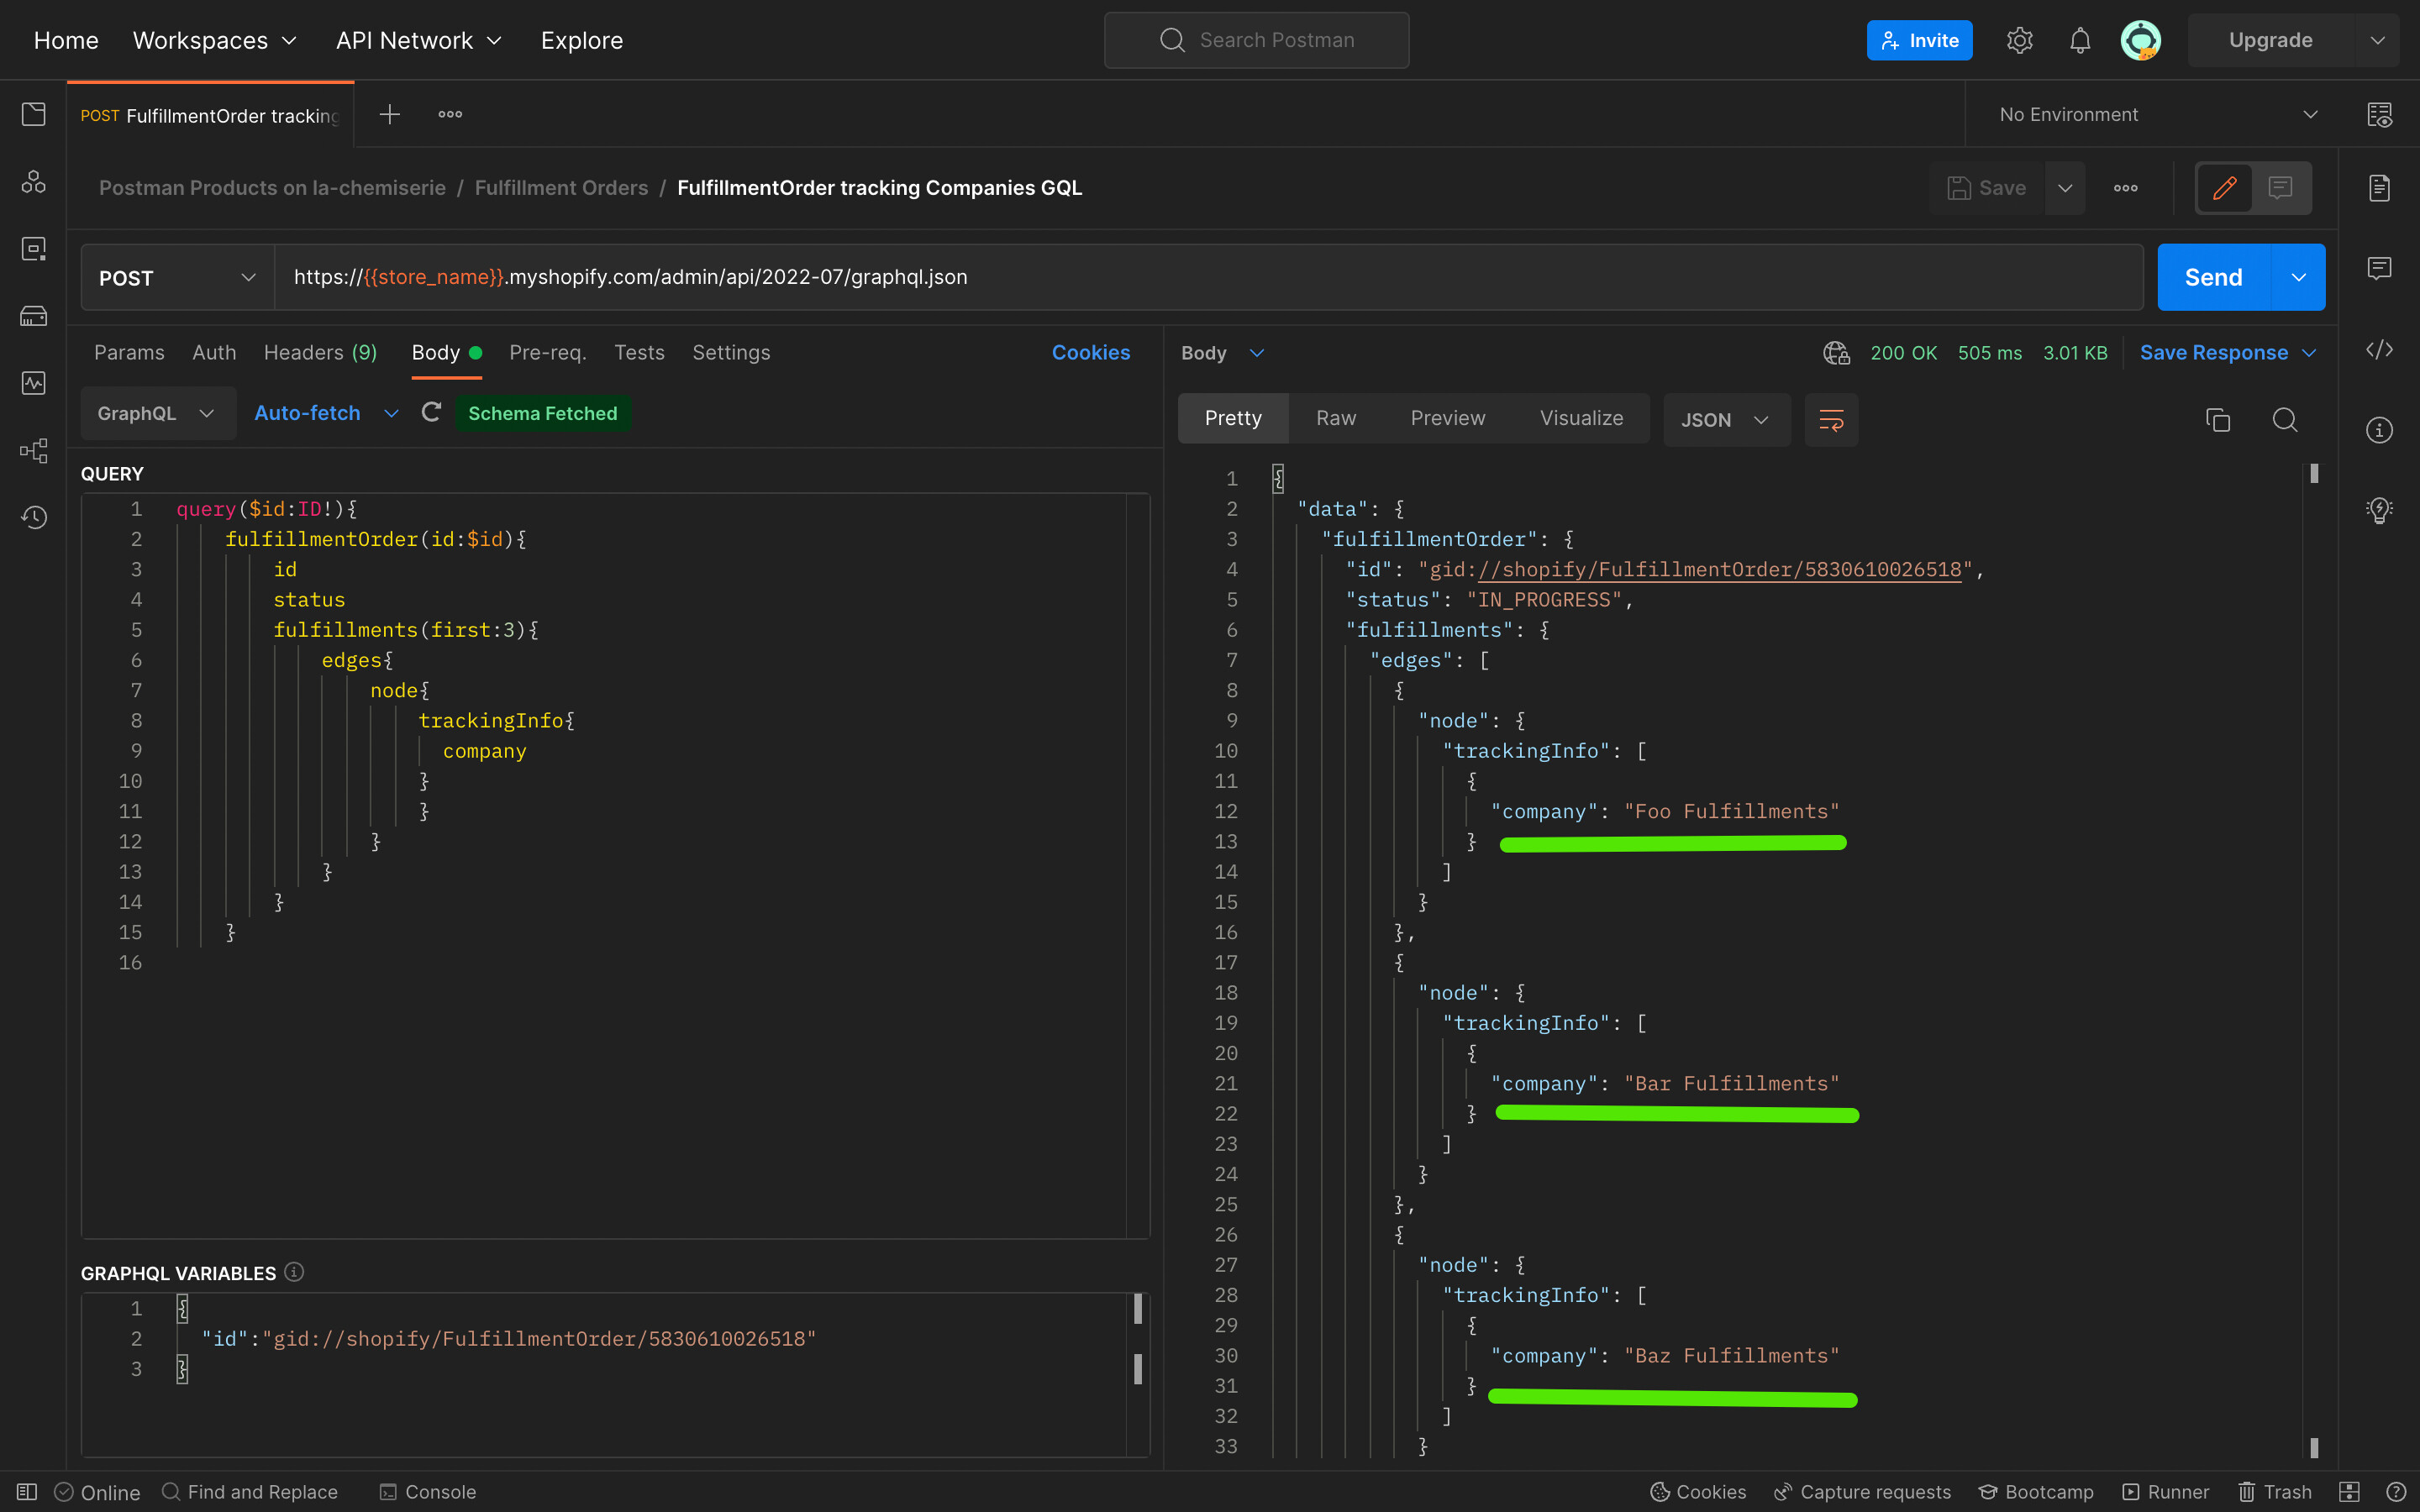The width and height of the screenshot is (2420, 1512).
Task: Open the settings gear icon
Action: tap(2019, 40)
